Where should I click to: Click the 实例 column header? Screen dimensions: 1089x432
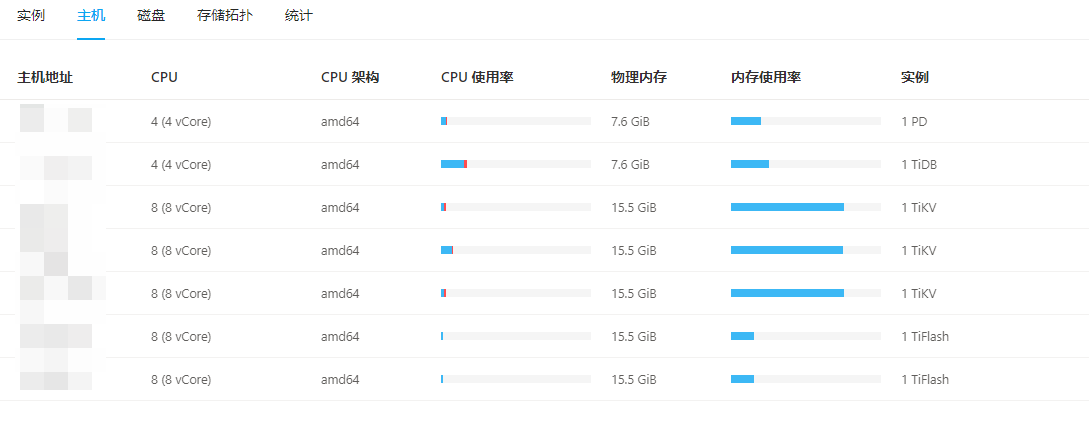click(915, 77)
